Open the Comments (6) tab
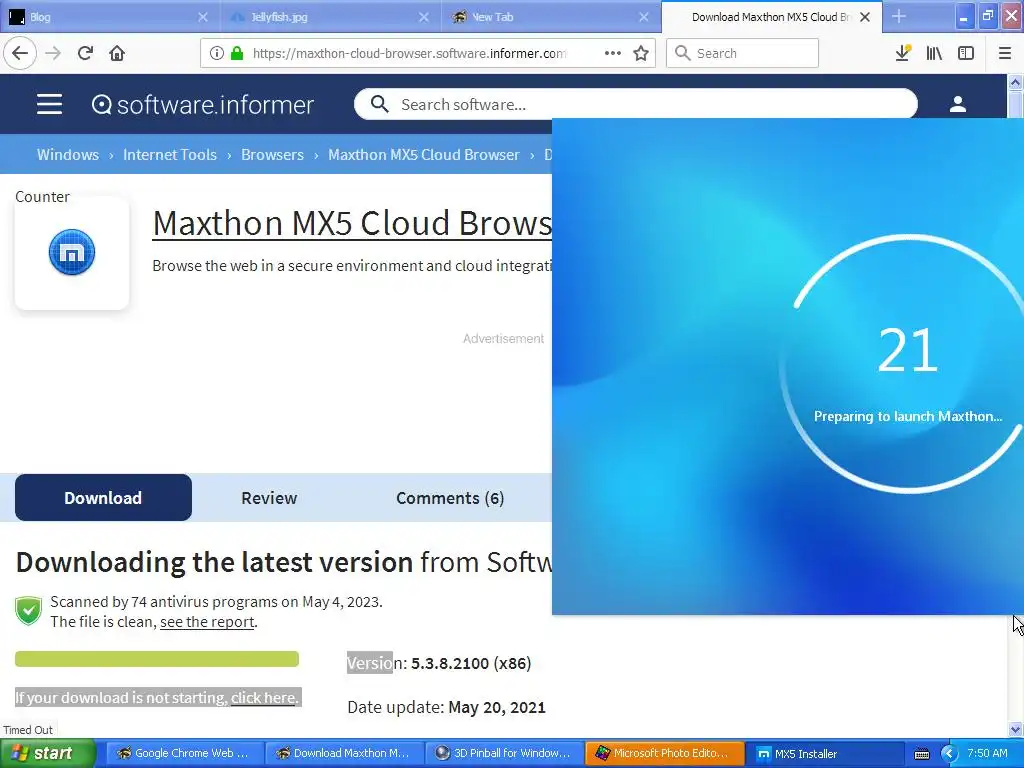The image size is (1024, 768). [450, 498]
